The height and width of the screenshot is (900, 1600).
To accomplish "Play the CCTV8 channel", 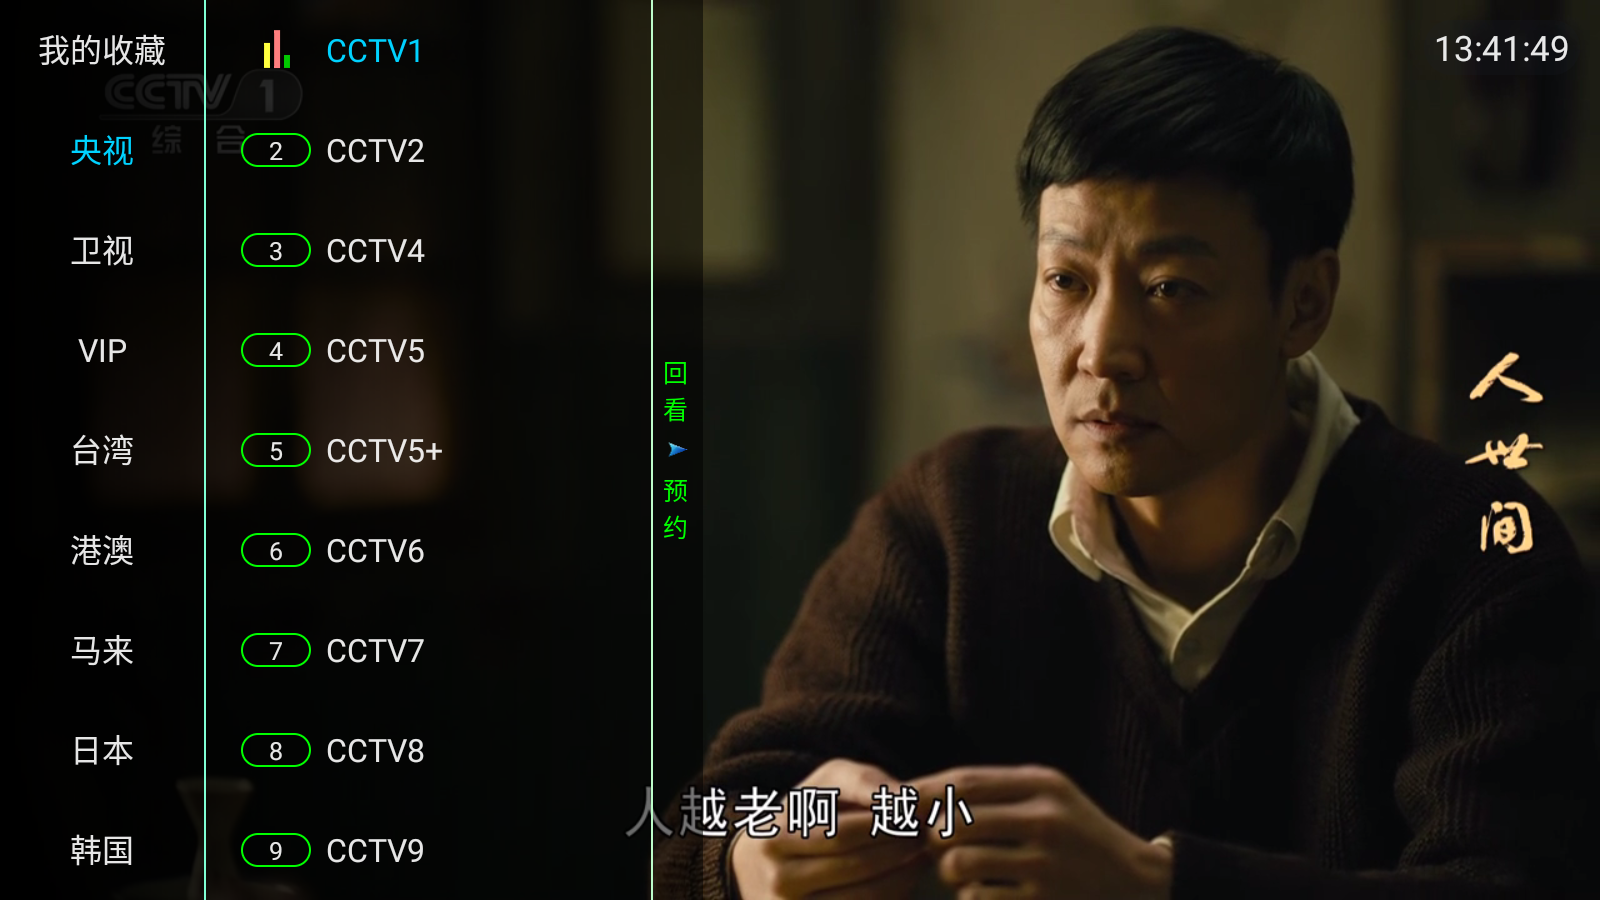I will click(x=375, y=751).
